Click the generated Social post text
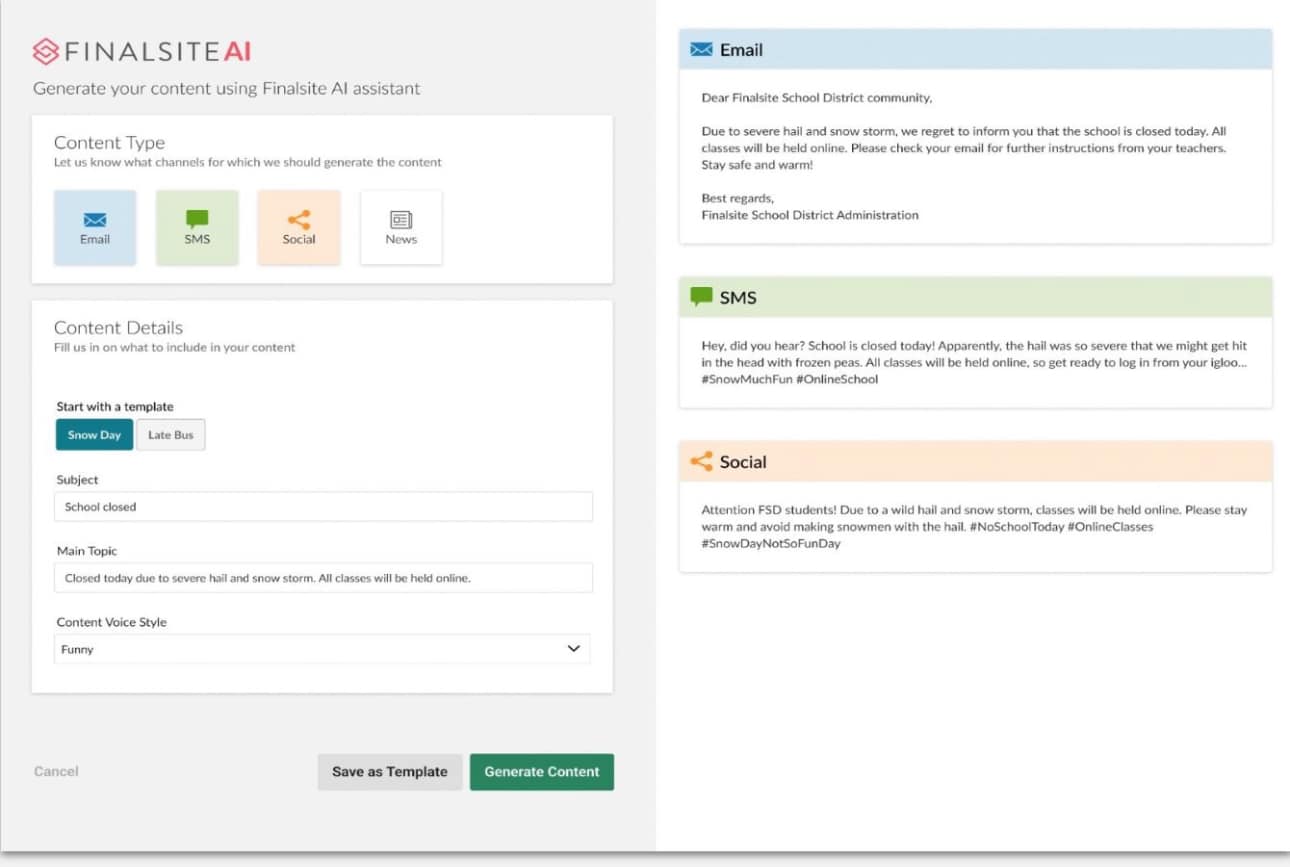The width and height of the screenshot is (1290, 867). [973, 526]
